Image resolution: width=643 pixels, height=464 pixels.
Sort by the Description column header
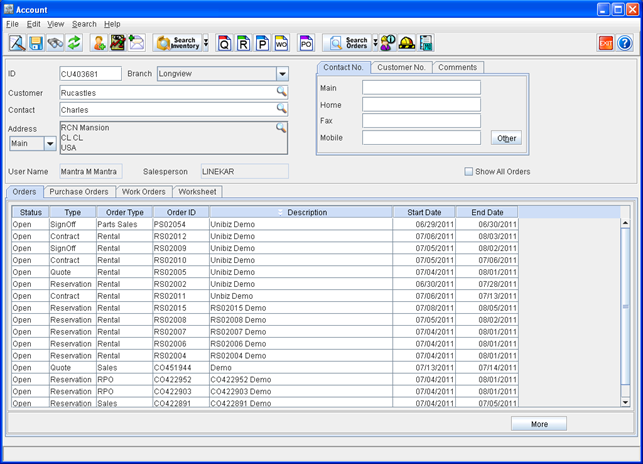click(301, 212)
